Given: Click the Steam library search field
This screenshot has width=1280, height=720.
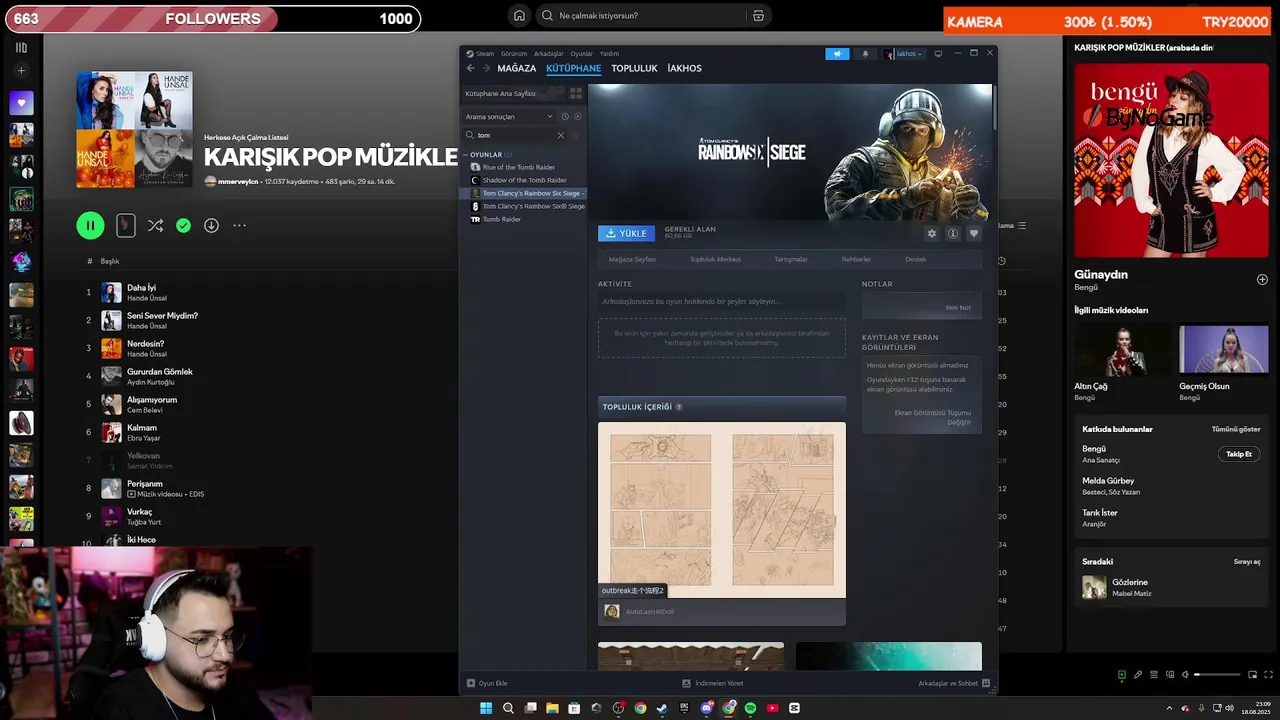Looking at the screenshot, I should point(515,135).
